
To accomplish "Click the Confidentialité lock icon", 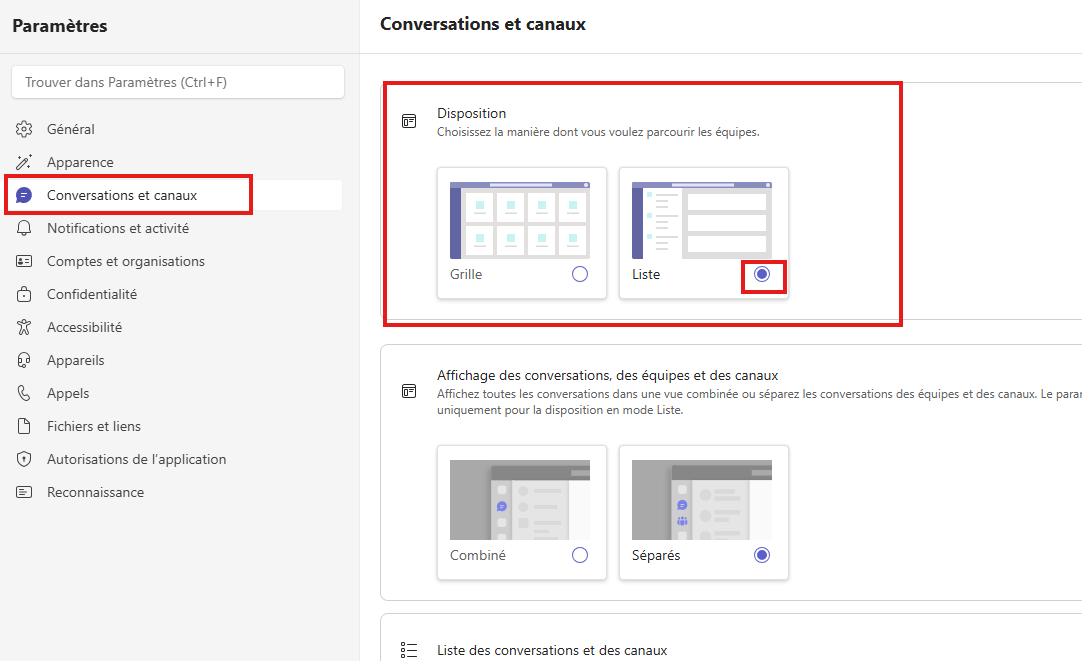I will click(x=25, y=294).
